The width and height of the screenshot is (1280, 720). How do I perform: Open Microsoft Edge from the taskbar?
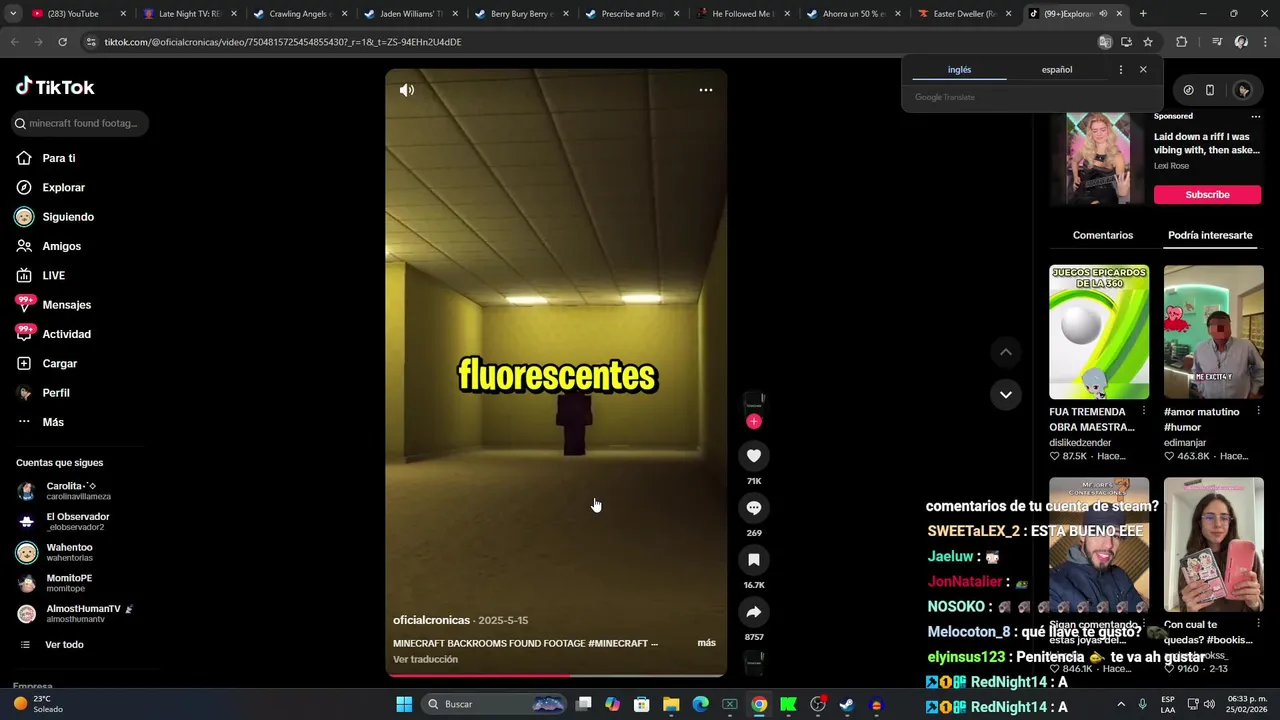(701, 704)
